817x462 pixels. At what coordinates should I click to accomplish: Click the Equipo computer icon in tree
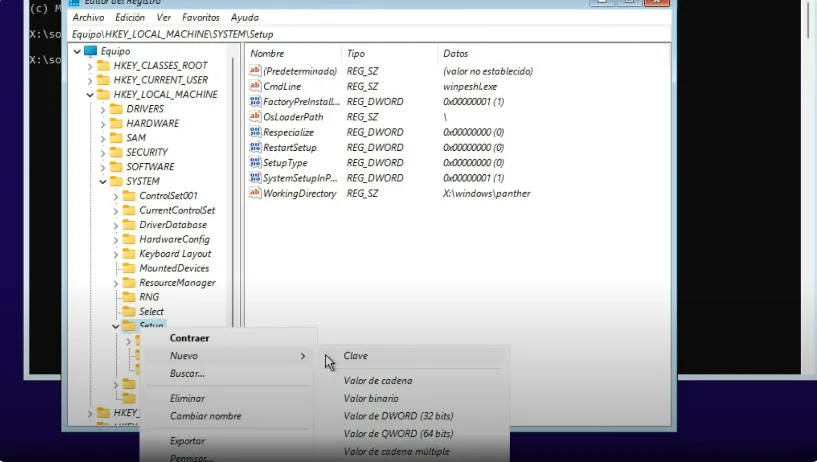[x=91, y=51]
